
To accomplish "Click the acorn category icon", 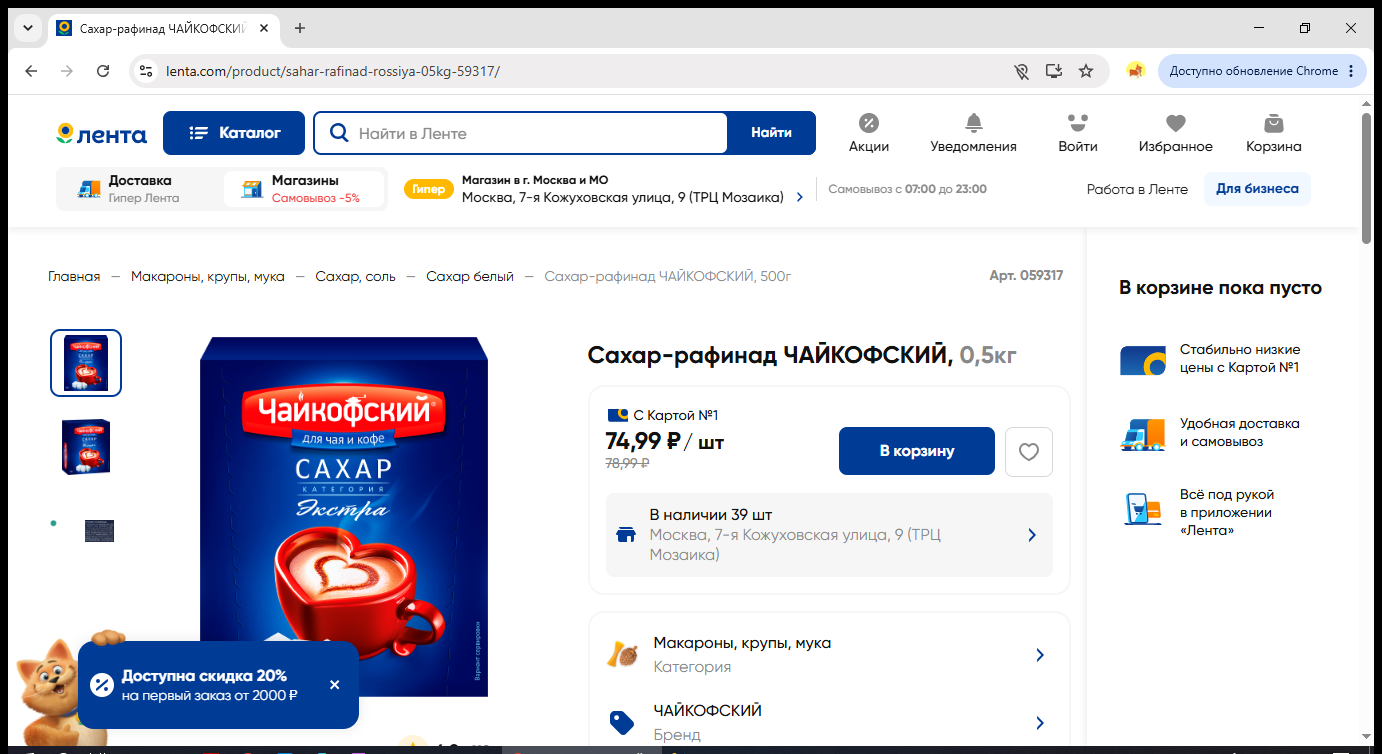I will coord(622,654).
